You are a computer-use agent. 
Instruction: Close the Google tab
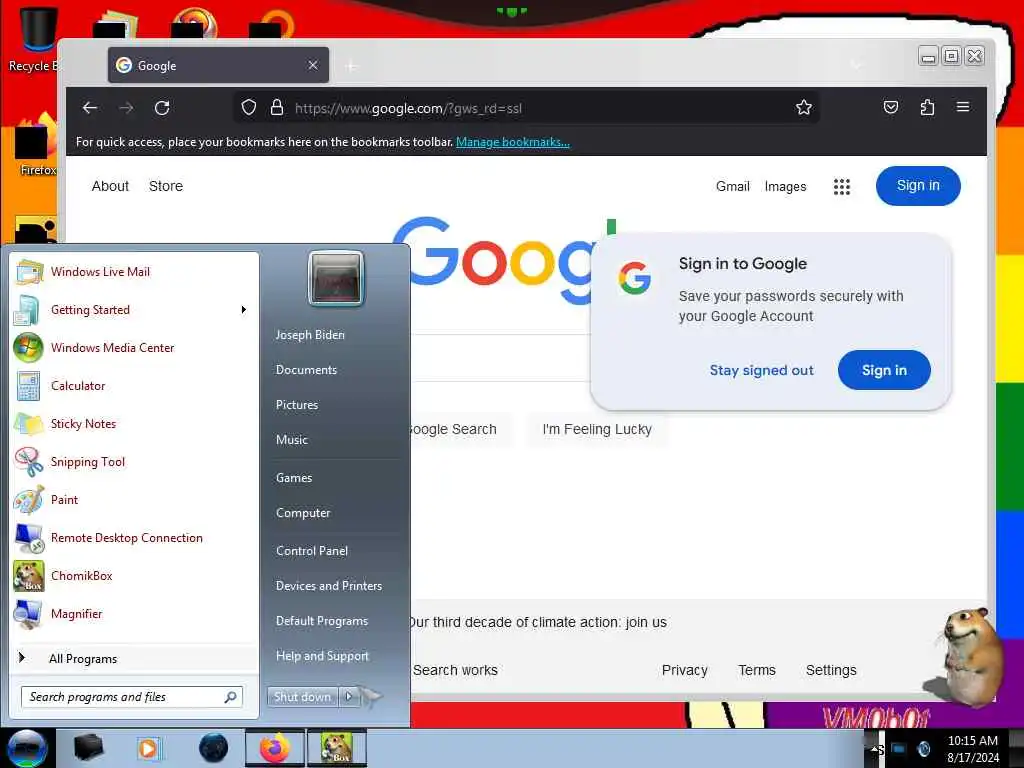313,65
